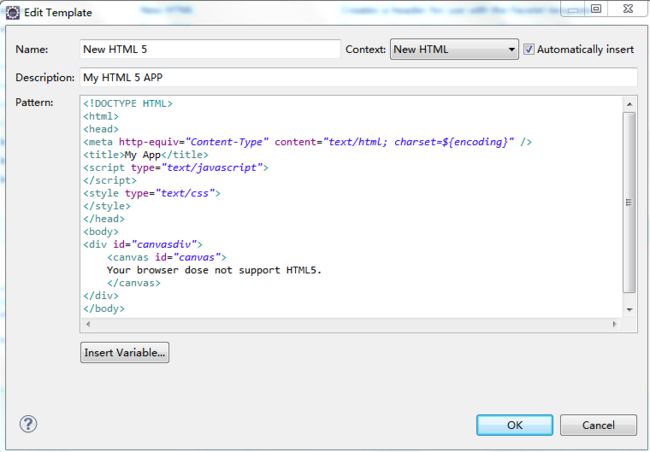Click the Eclipse icon in title bar

click(13, 13)
